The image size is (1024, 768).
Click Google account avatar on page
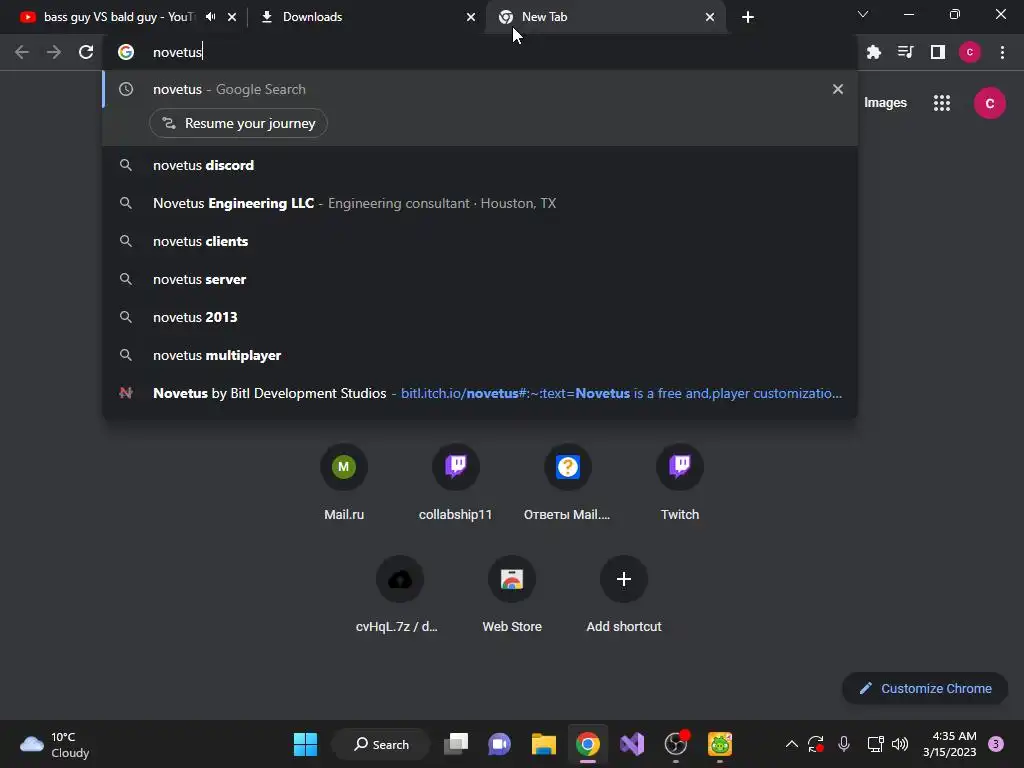[x=989, y=103]
